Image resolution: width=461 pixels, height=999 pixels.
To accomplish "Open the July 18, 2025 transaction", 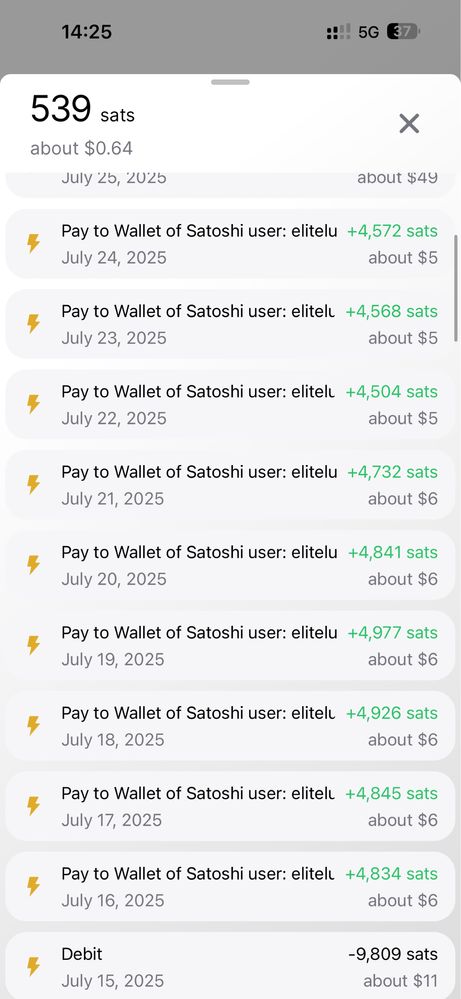I will pos(230,726).
